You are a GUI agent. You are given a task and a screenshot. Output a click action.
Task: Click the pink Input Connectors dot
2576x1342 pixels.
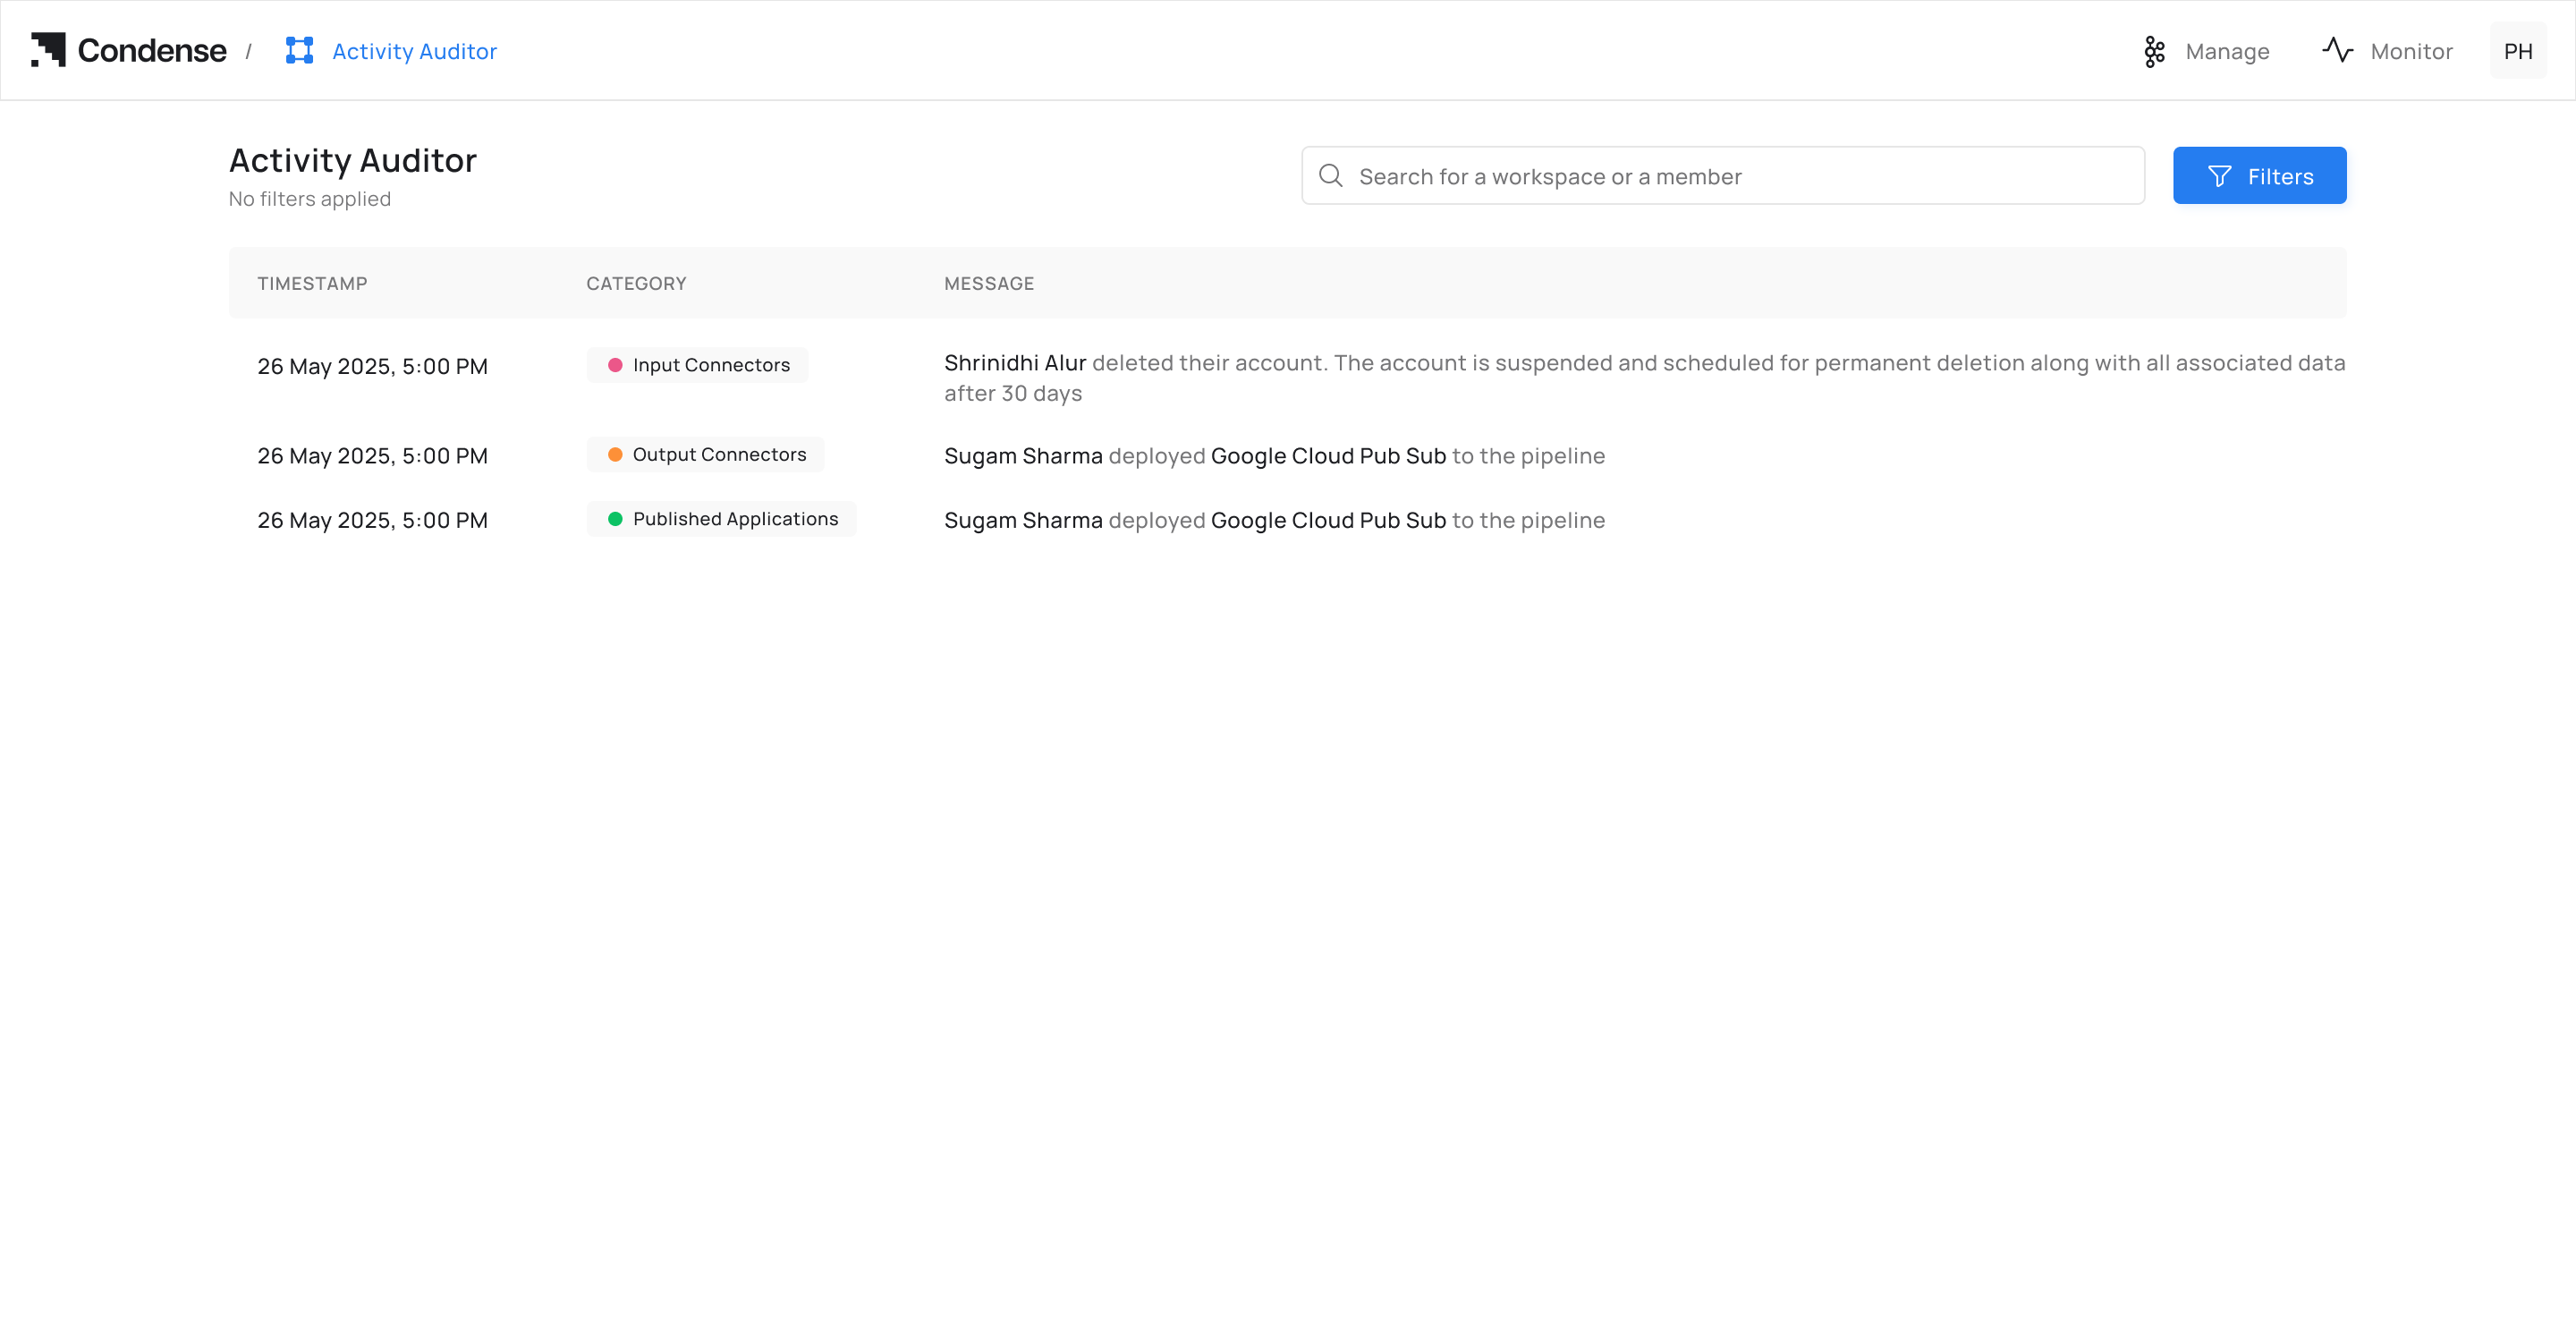615,365
